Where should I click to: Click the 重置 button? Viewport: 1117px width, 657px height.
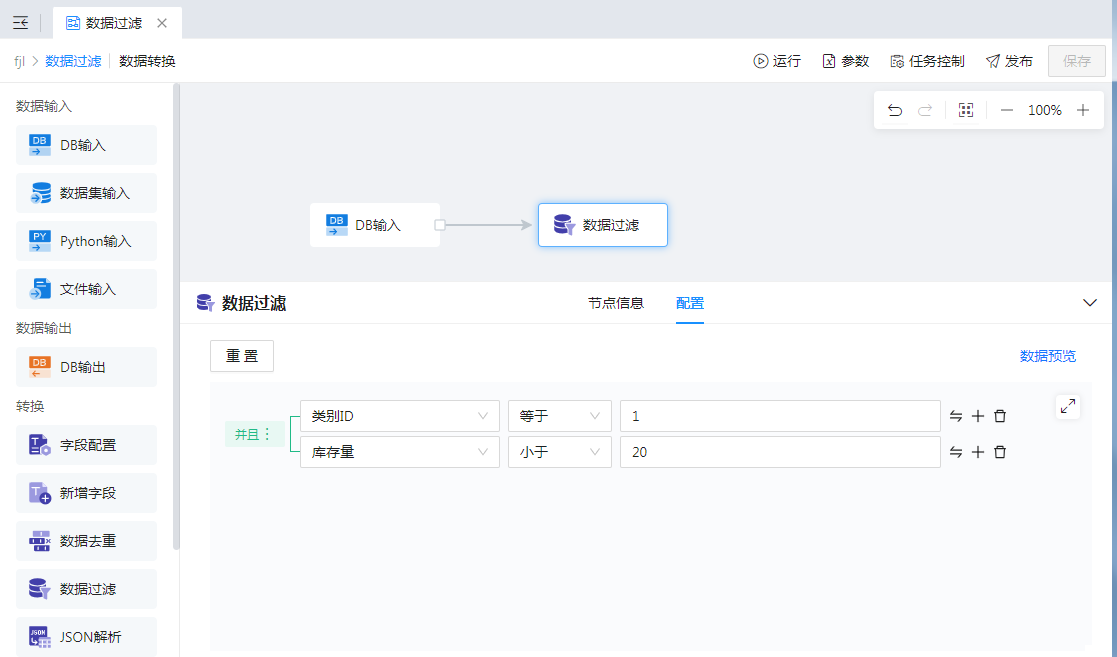tap(242, 356)
